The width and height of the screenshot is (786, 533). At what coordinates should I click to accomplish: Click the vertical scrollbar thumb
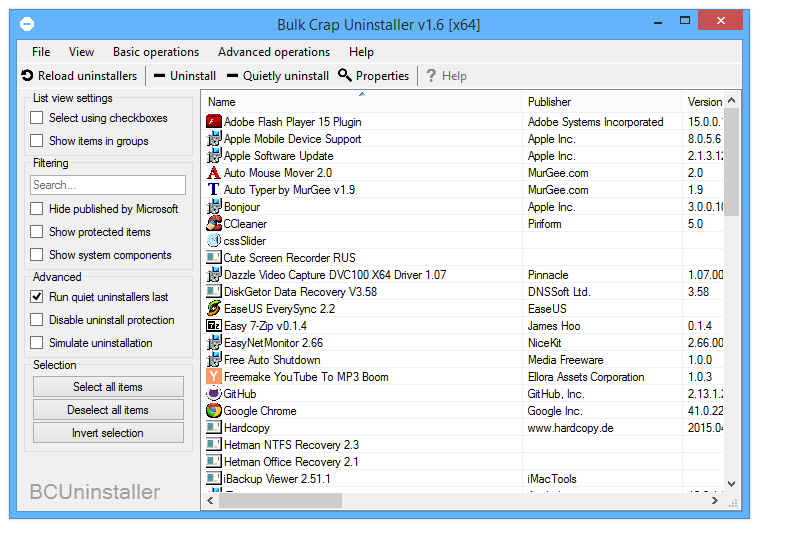coord(732,161)
